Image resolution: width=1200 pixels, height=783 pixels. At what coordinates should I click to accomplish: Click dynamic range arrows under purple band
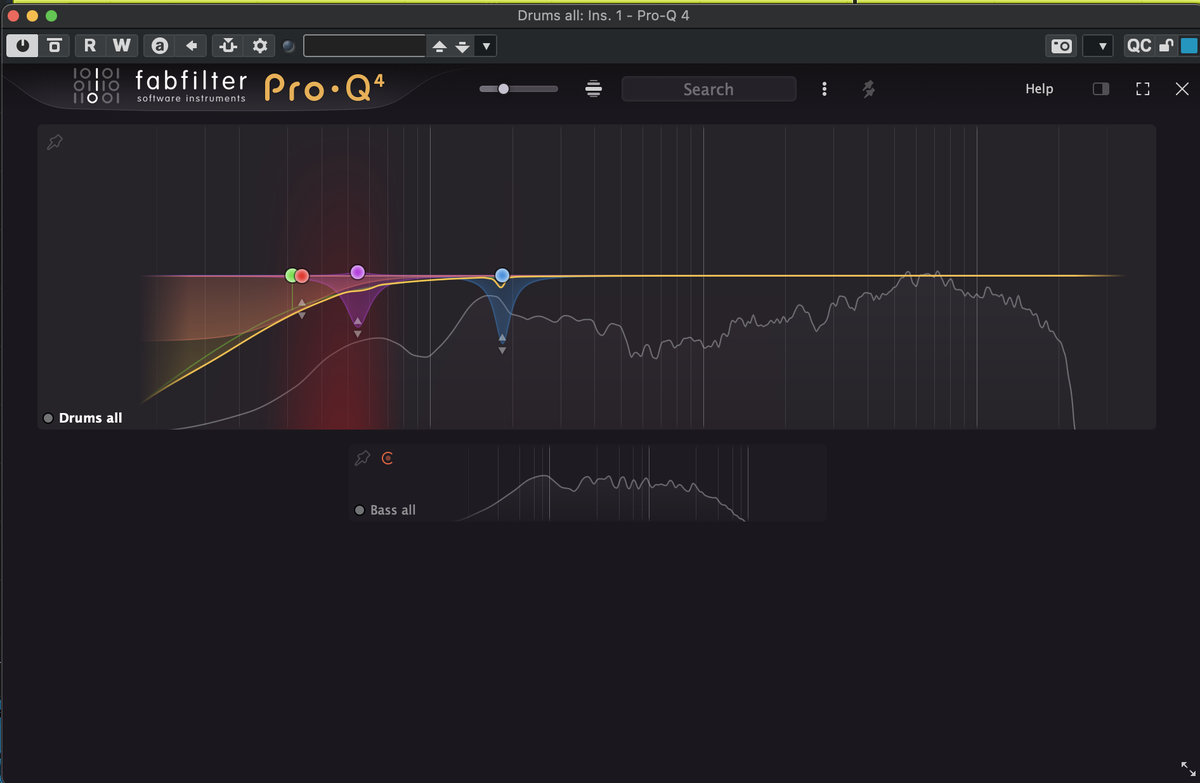click(358, 328)
